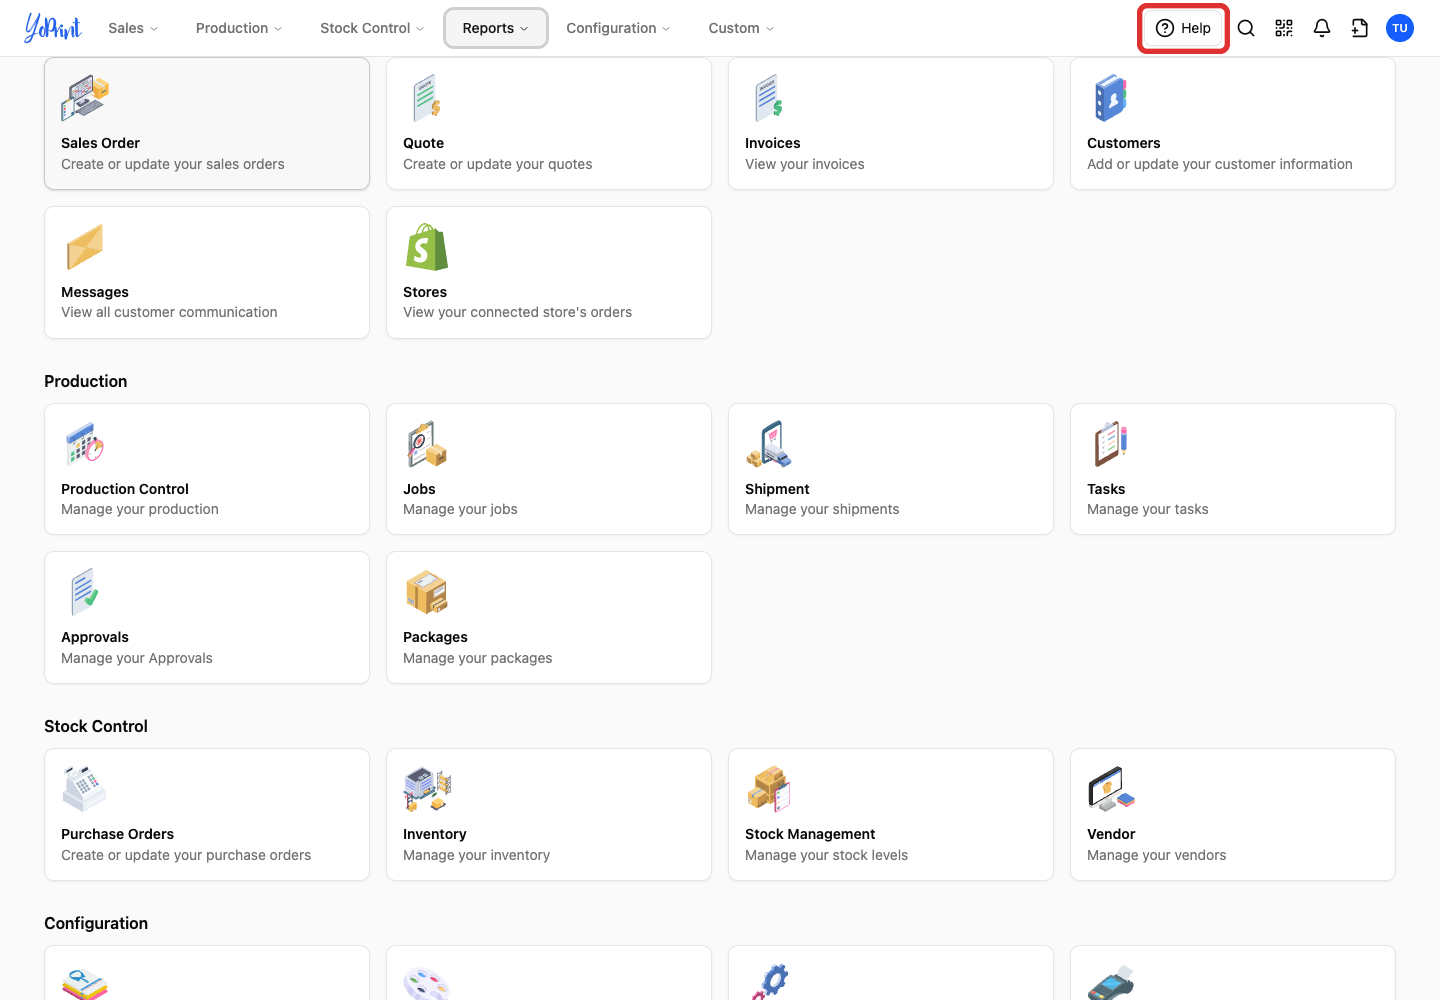The height and width of the screenshot is (1000, 1440).
Task: Open the Sales Order title link
Action: point(100,143)
